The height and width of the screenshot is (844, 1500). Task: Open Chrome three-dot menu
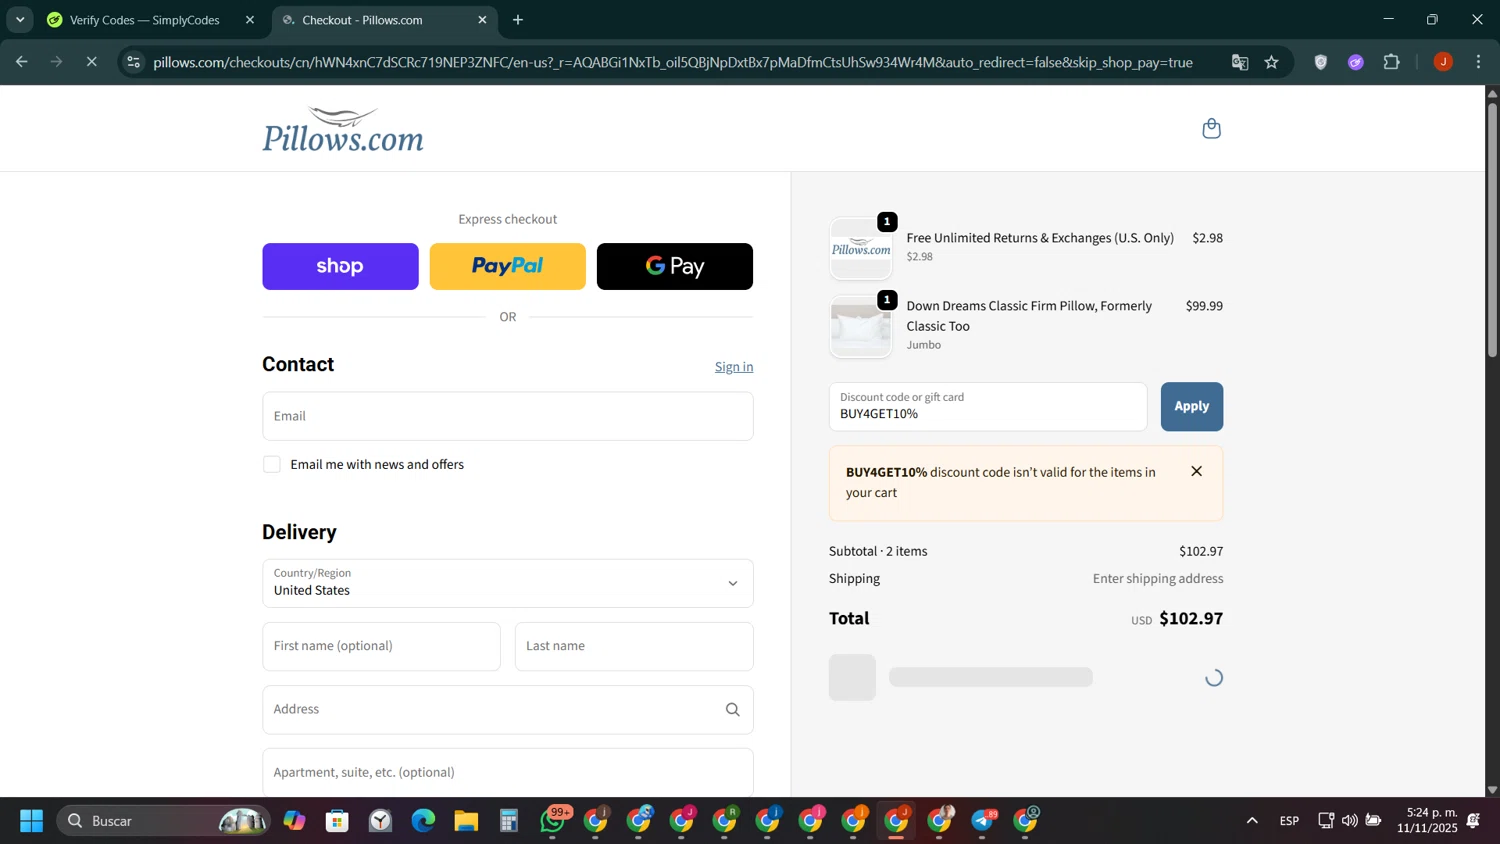coord(1478,62)
